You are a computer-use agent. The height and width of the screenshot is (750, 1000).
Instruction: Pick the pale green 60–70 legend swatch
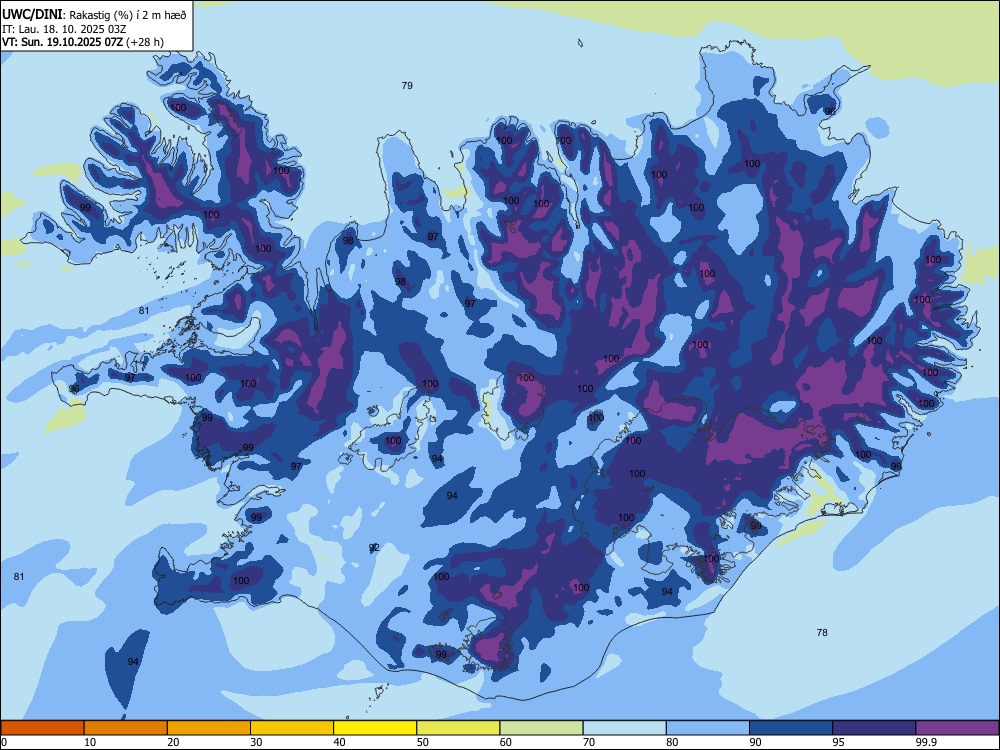541,728
